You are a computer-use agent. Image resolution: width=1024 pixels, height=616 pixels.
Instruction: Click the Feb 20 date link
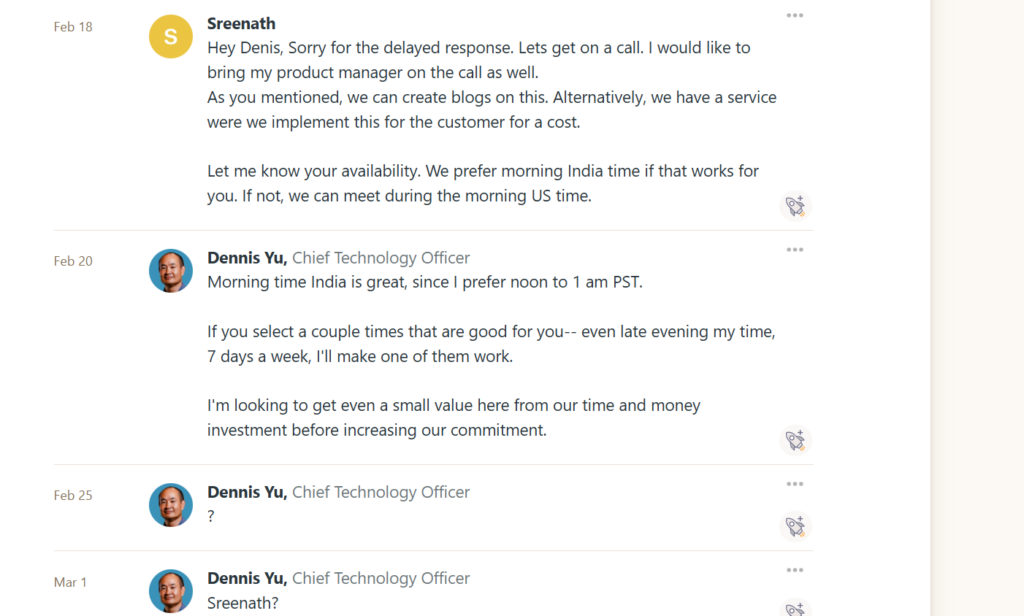(x=73, y=261)
